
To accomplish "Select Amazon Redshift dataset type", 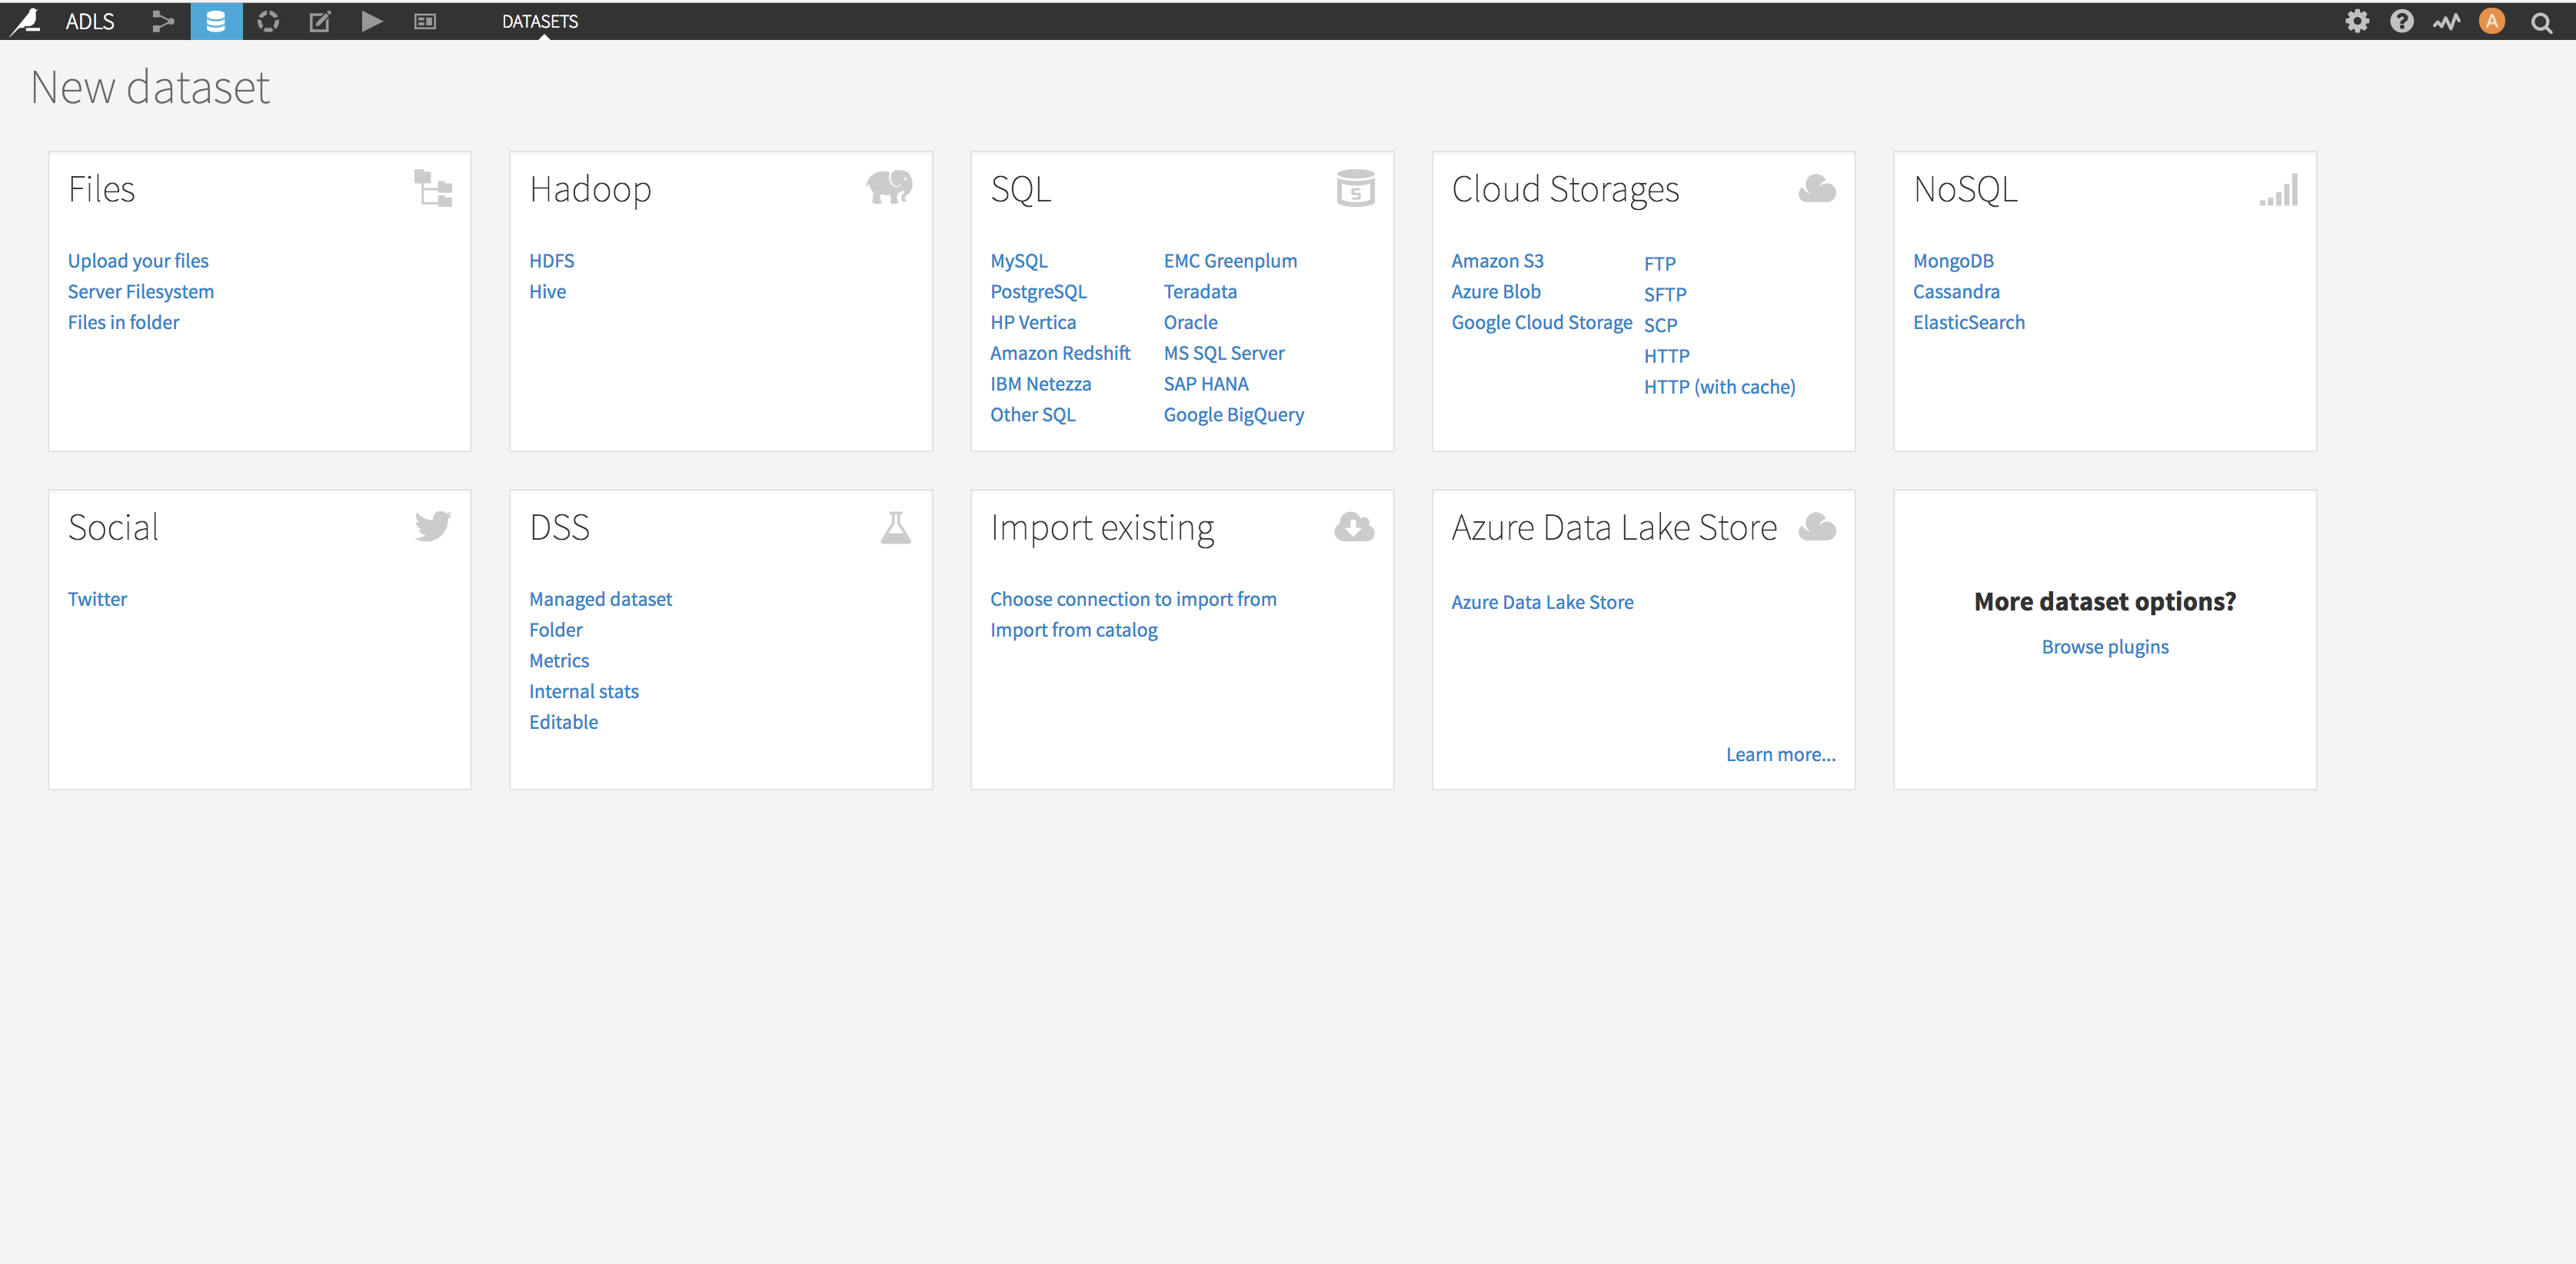I will point(1060,353).
